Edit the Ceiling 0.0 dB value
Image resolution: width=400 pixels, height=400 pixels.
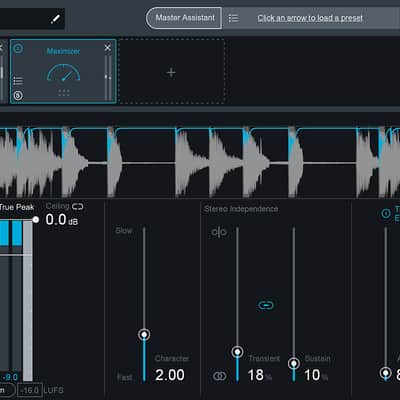tap(62, 220)
